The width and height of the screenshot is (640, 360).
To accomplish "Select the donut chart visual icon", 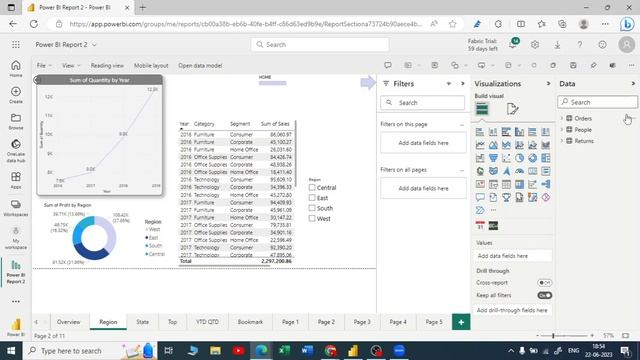I will point(532,158).
